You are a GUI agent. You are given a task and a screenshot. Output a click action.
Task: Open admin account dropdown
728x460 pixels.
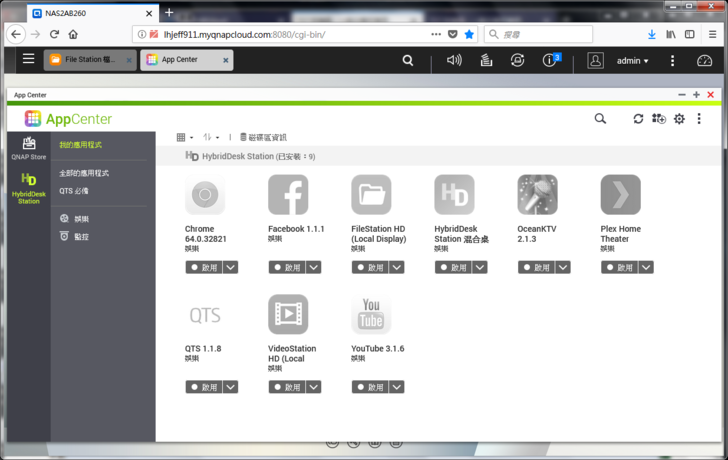tap(632, 61)
